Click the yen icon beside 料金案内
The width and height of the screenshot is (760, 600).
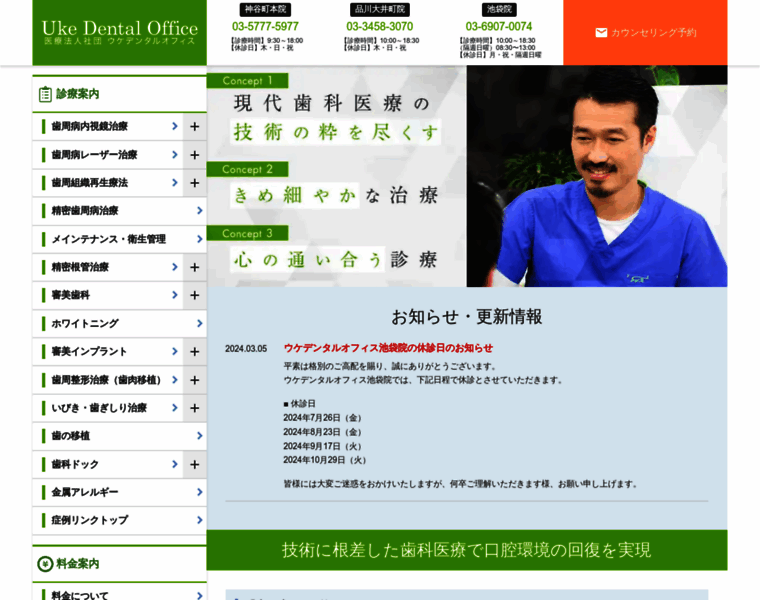(45, 564)
